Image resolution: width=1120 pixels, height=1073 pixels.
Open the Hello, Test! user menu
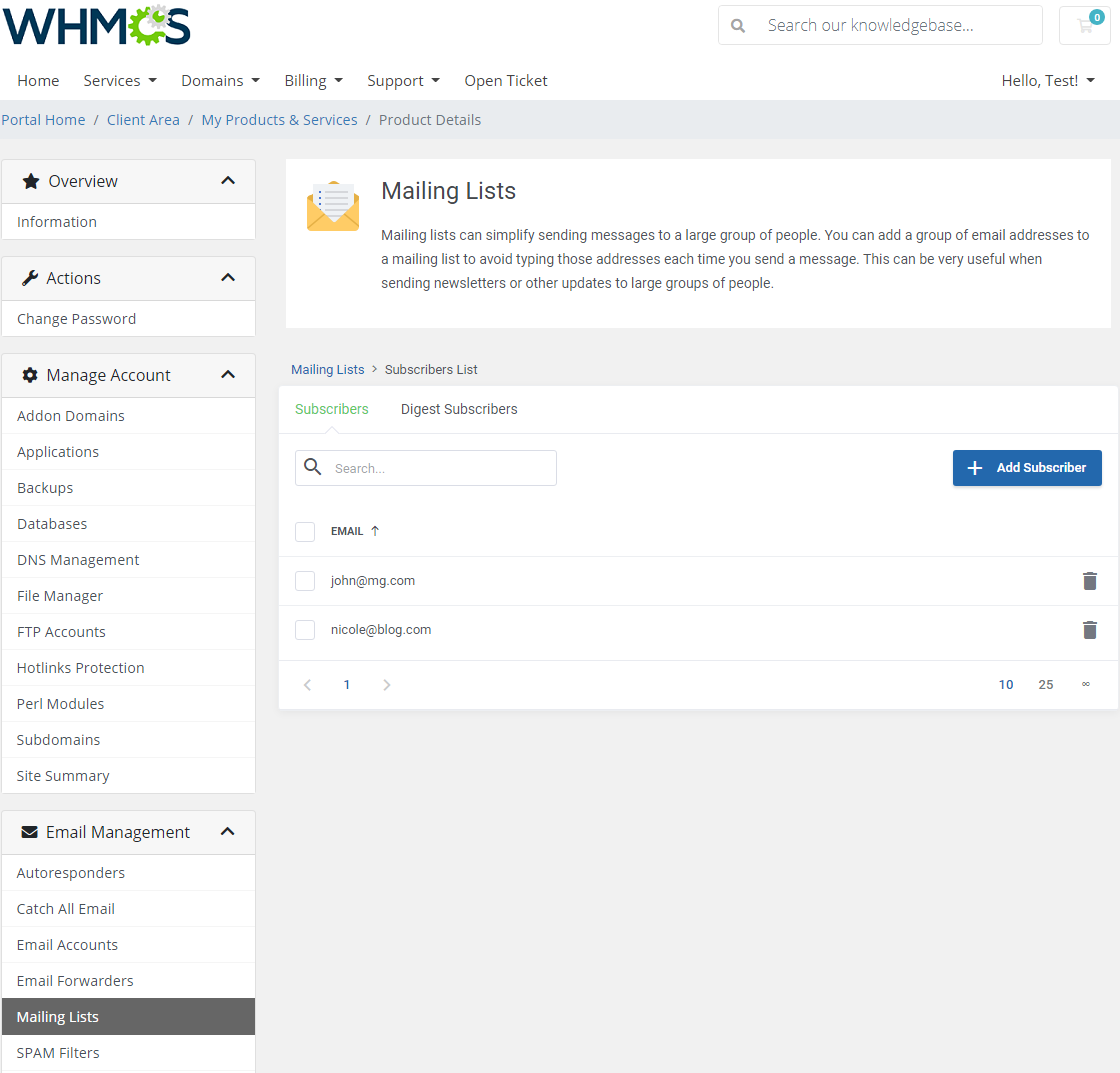[x=1048, y=81]
